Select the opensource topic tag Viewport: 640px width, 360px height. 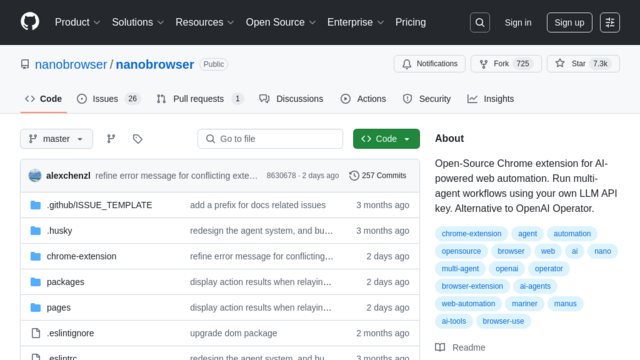[x=461, y=251]
